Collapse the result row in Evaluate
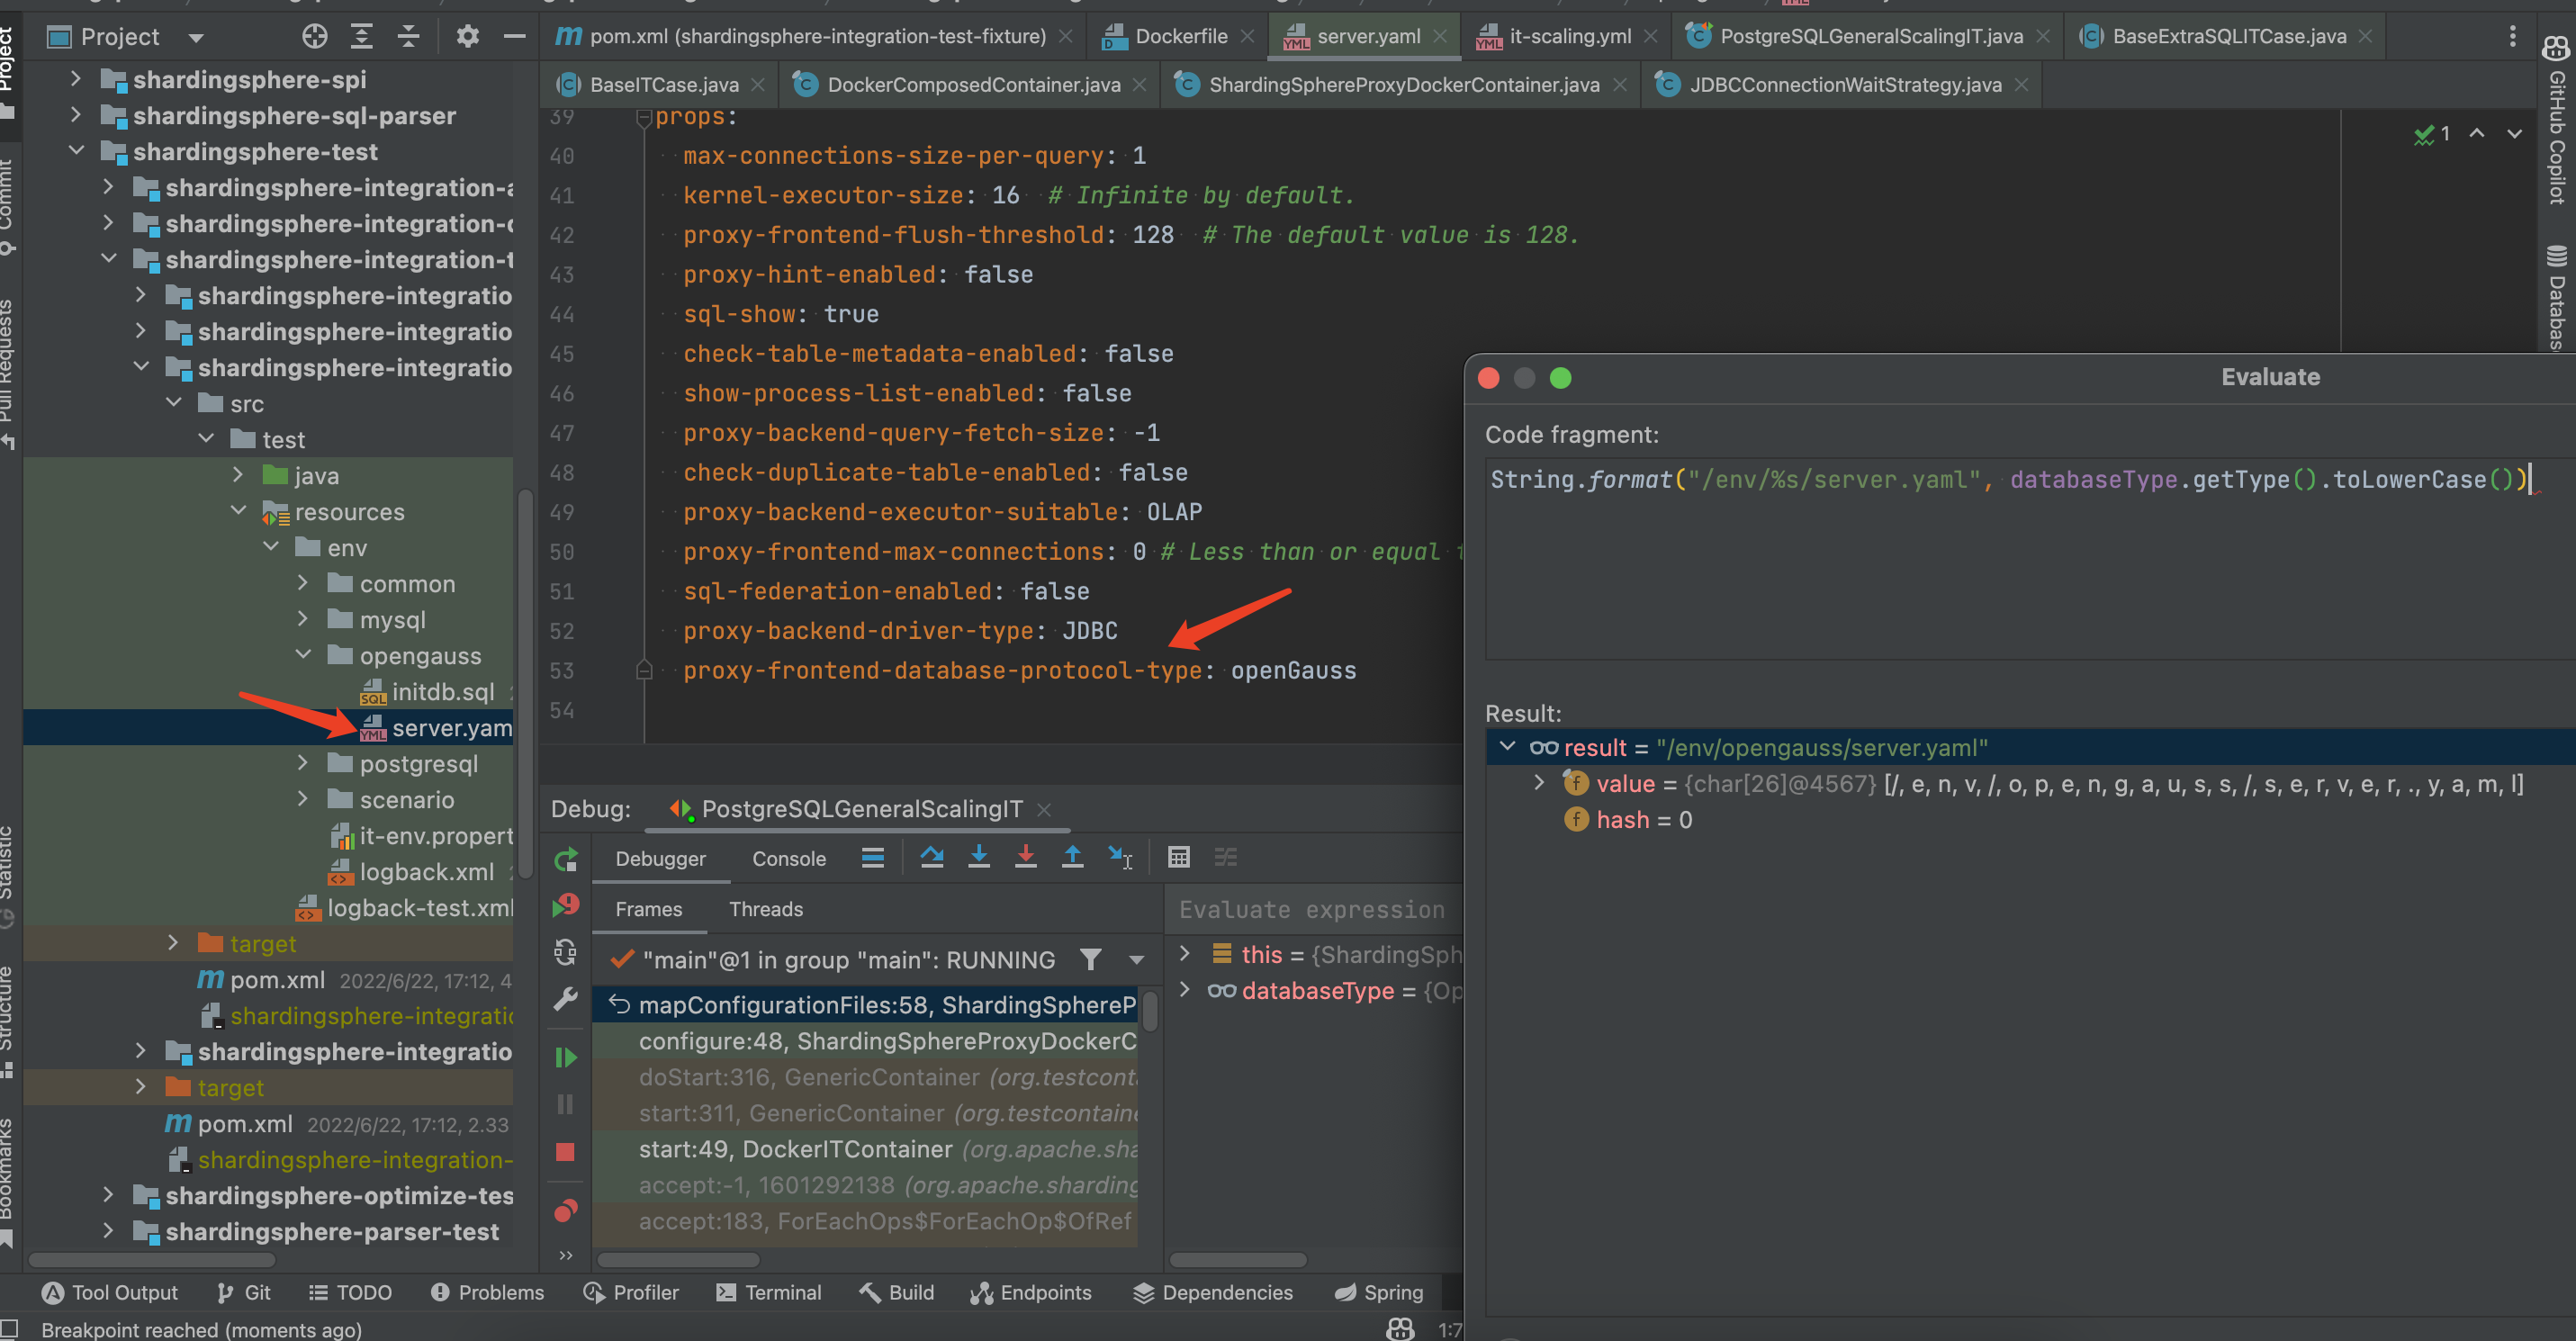Image resolution: width=2576 pixels, height=1341 pixels. pyautogui.click(x=1508, y=746)
